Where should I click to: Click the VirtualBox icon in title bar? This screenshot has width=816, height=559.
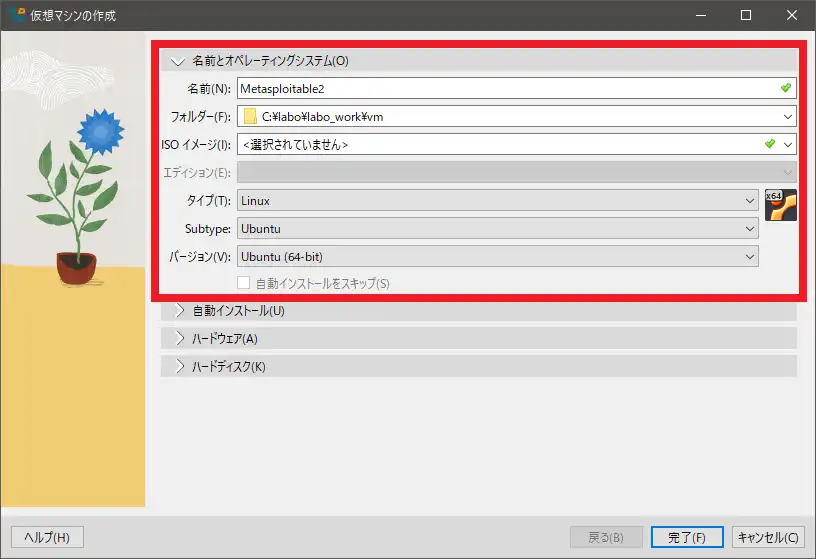click(x=16, y=15)
